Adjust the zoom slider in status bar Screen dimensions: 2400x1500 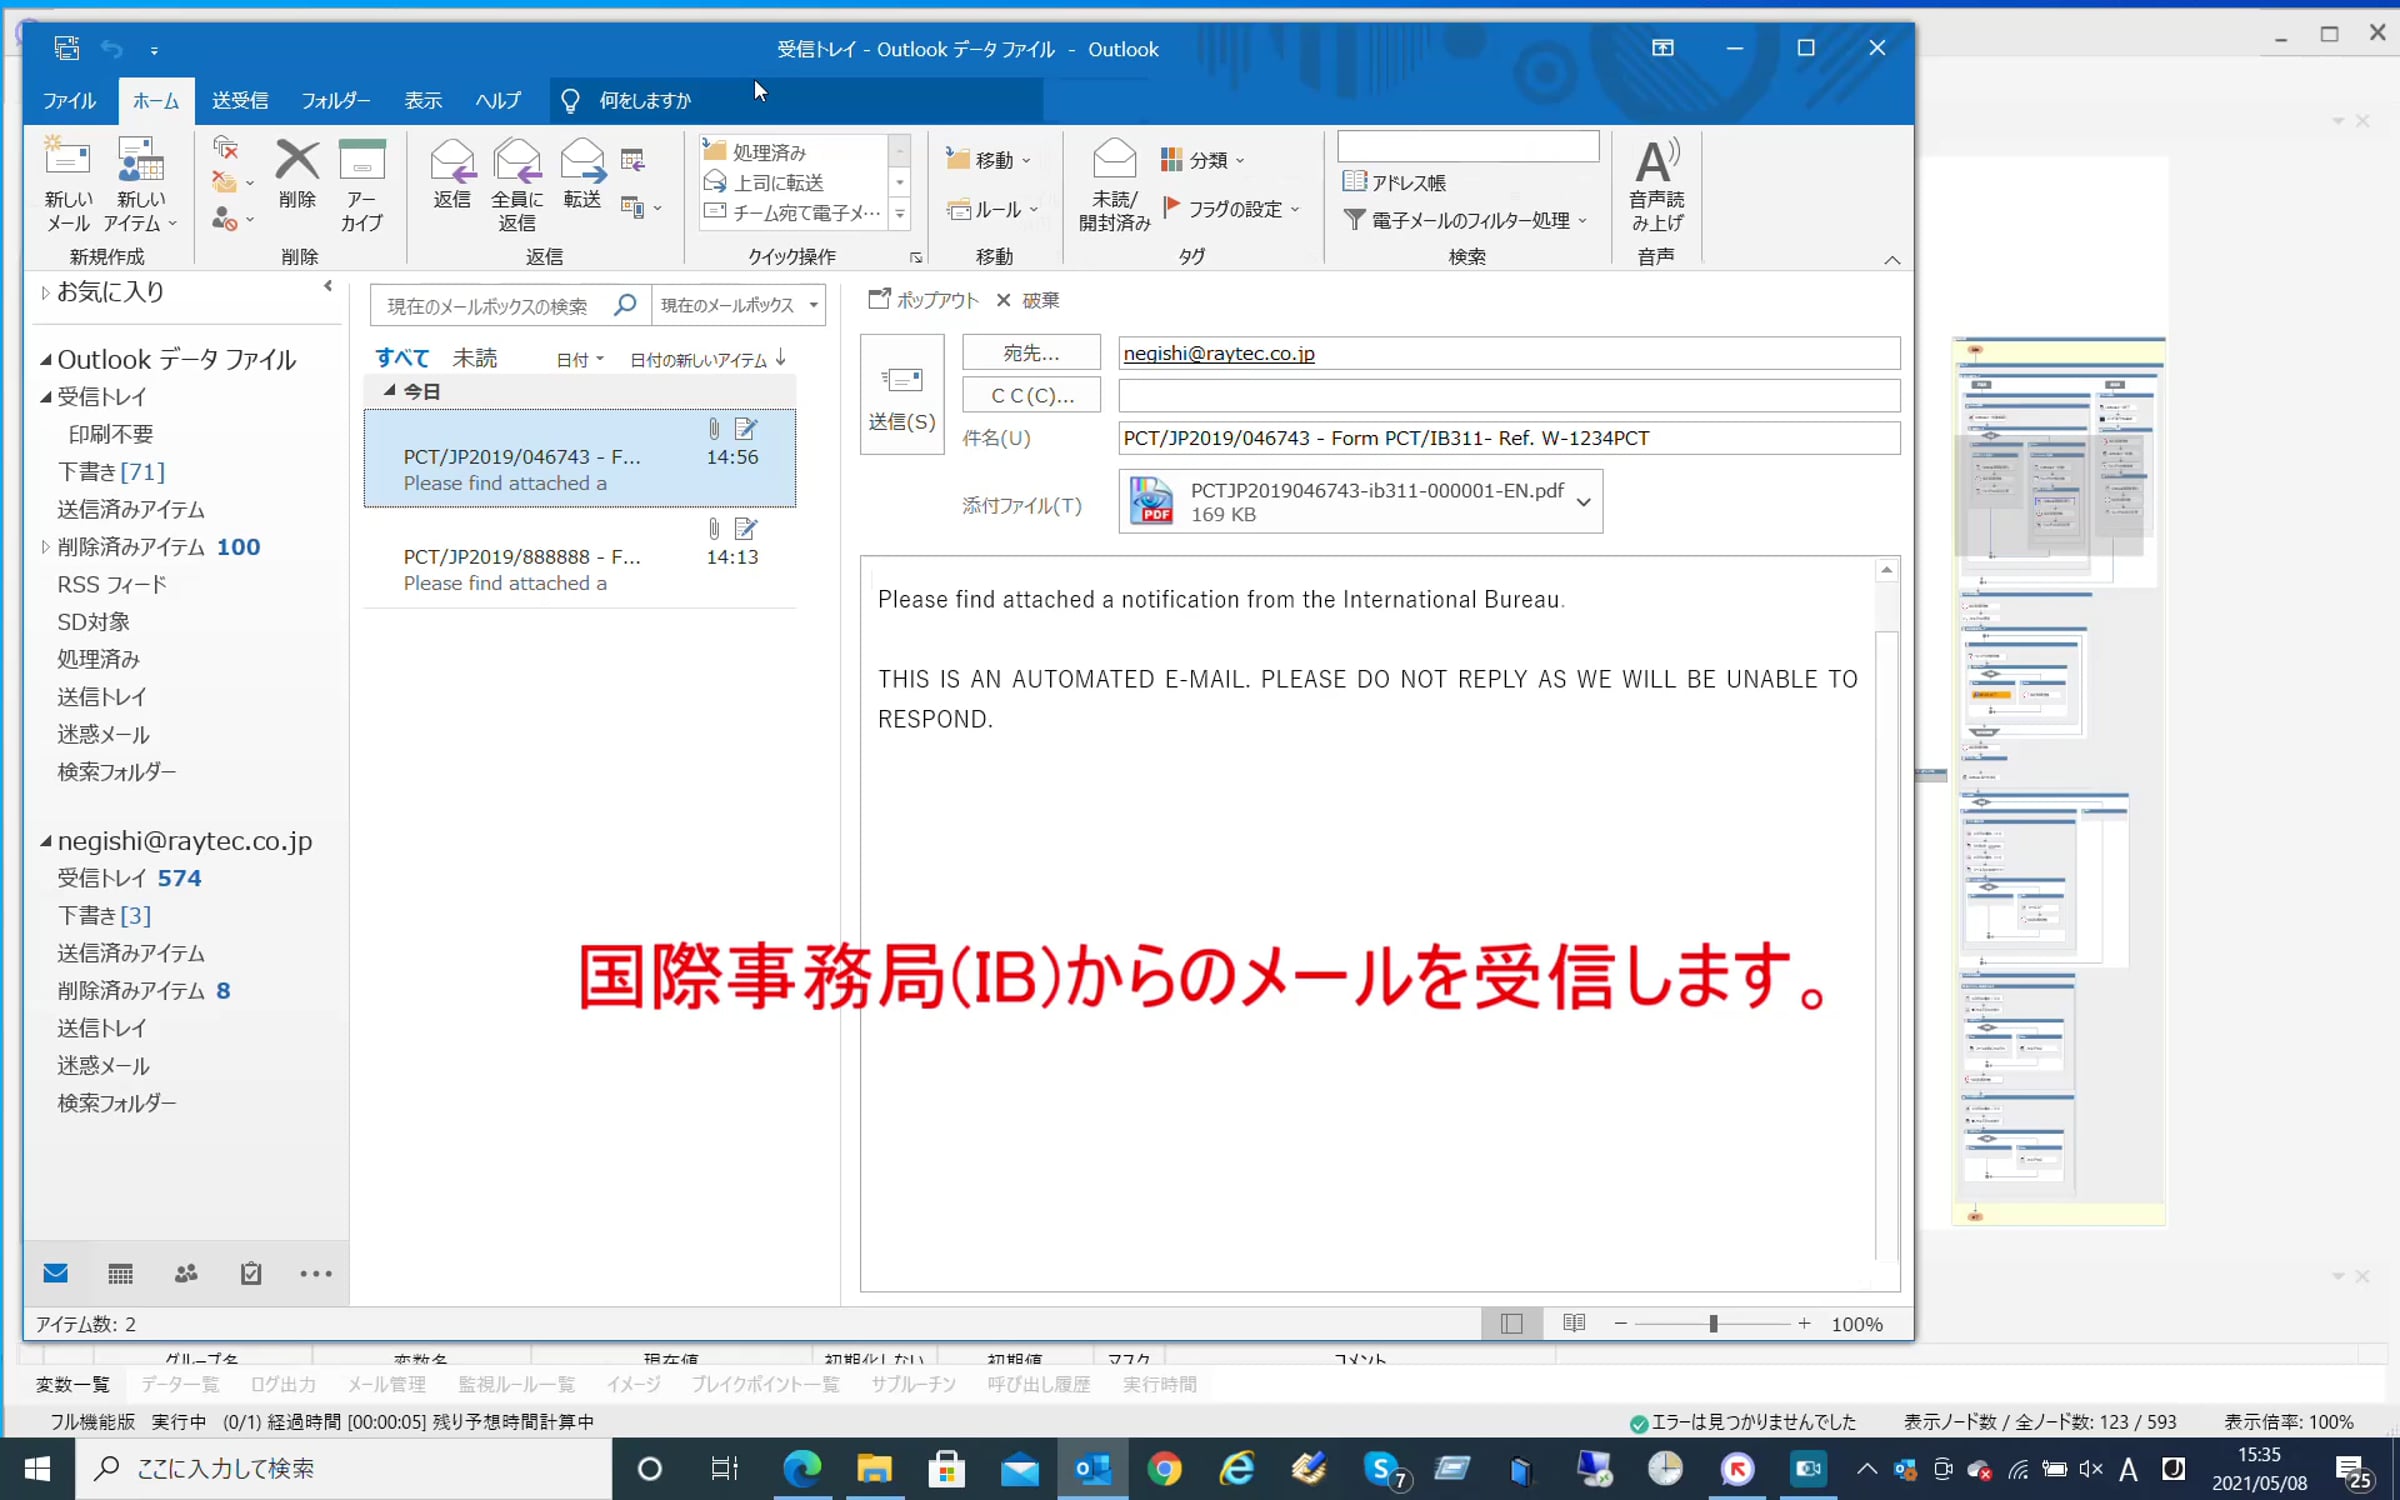(1713, 1323)
